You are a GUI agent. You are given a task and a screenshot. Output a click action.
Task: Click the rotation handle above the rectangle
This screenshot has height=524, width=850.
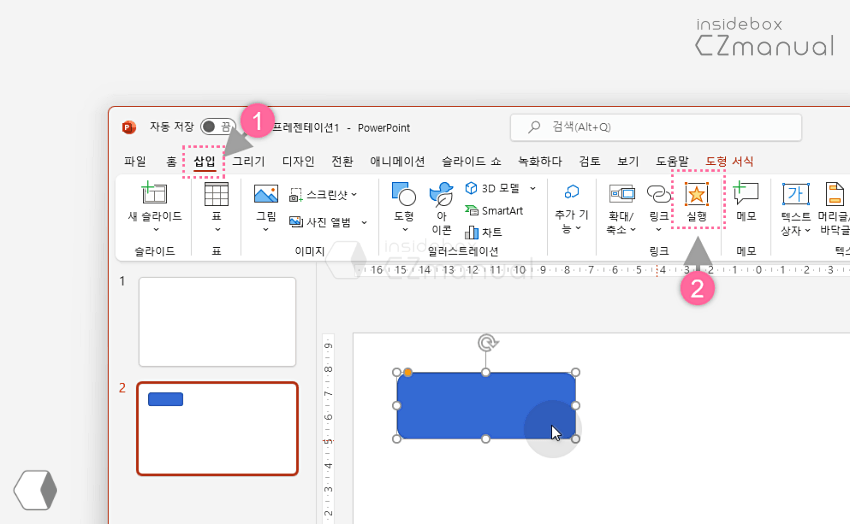pyautogui.click(x=487, y=342)
